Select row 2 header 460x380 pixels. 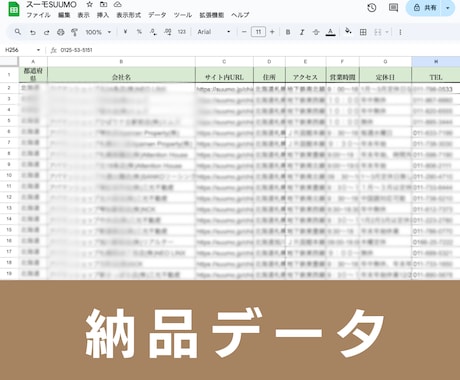9,88
